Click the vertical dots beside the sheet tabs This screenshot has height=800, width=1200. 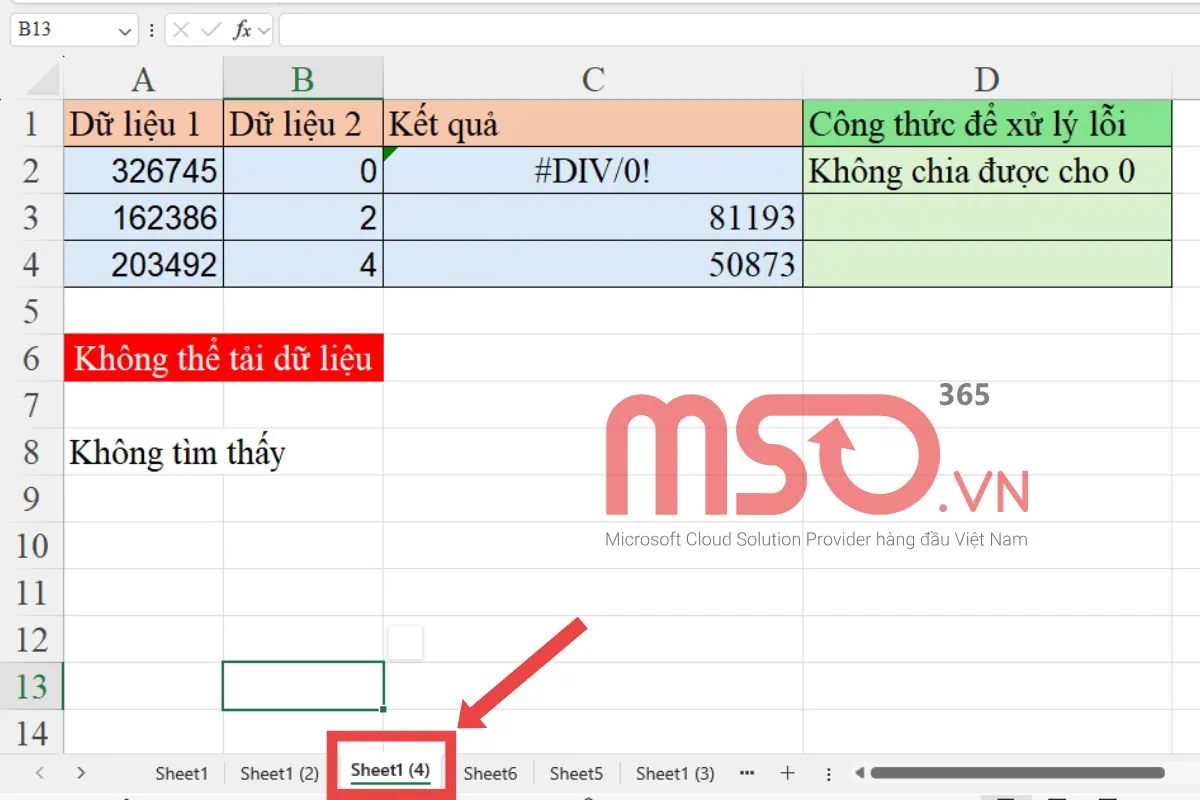coord(828,773)
